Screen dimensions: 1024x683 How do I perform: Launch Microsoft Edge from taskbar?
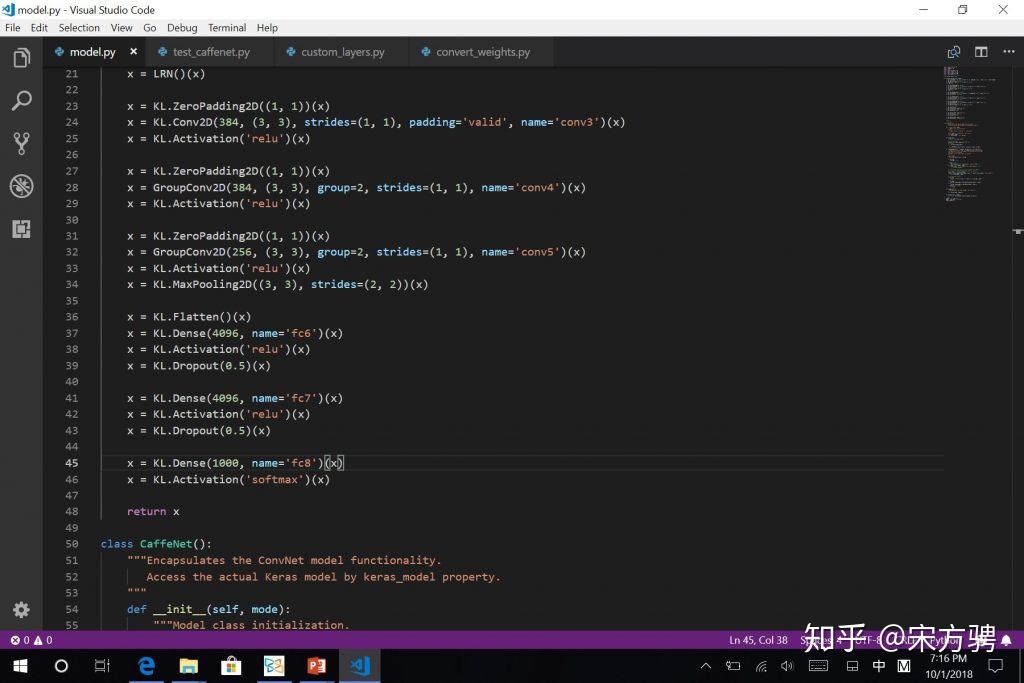[146, 666]
